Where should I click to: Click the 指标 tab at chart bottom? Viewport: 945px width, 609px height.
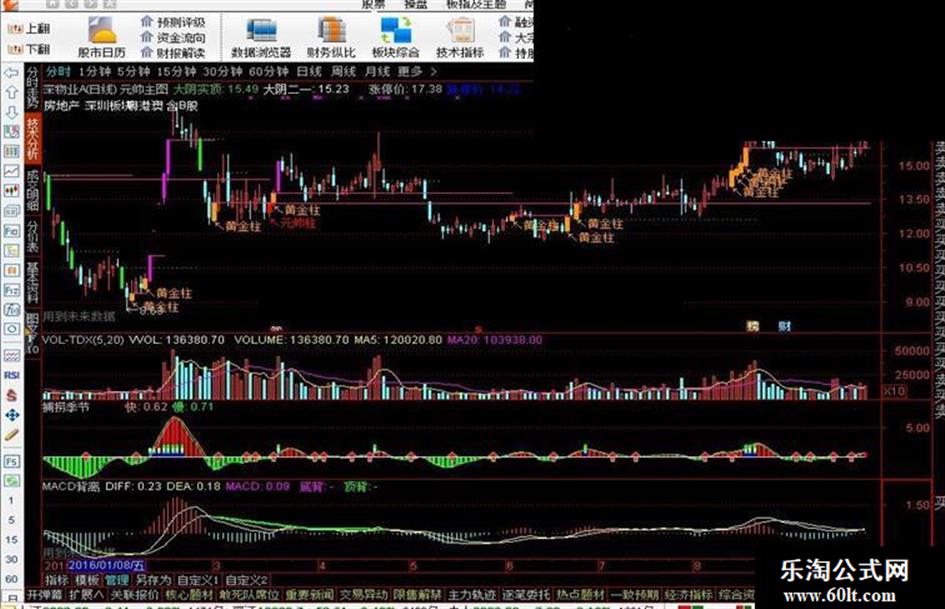click(57, 580)
